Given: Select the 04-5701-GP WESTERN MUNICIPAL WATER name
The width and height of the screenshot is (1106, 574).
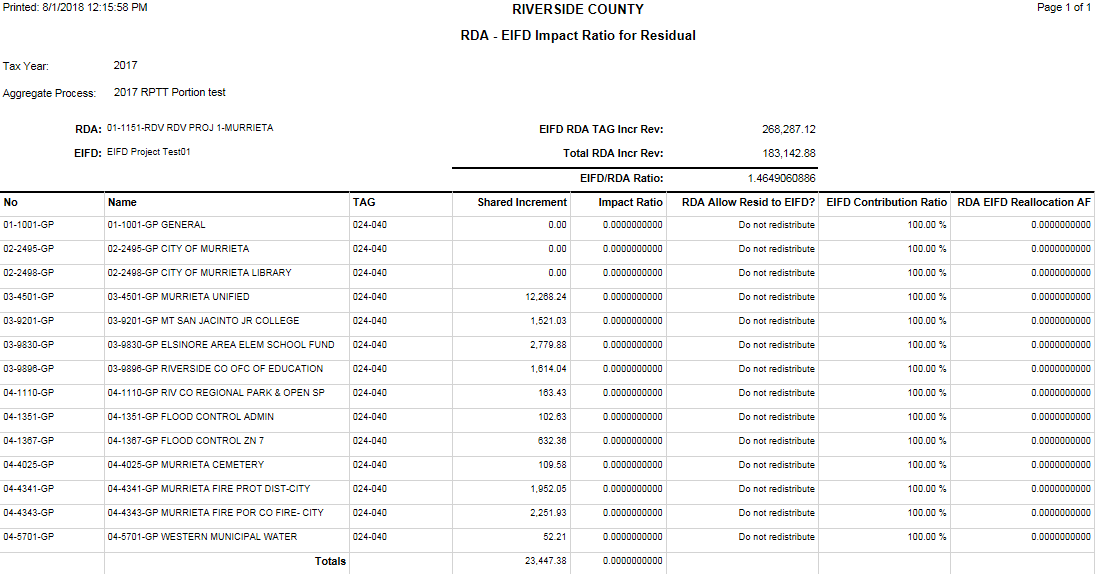Looking at the screenshot, I should (x=202, y=537).
